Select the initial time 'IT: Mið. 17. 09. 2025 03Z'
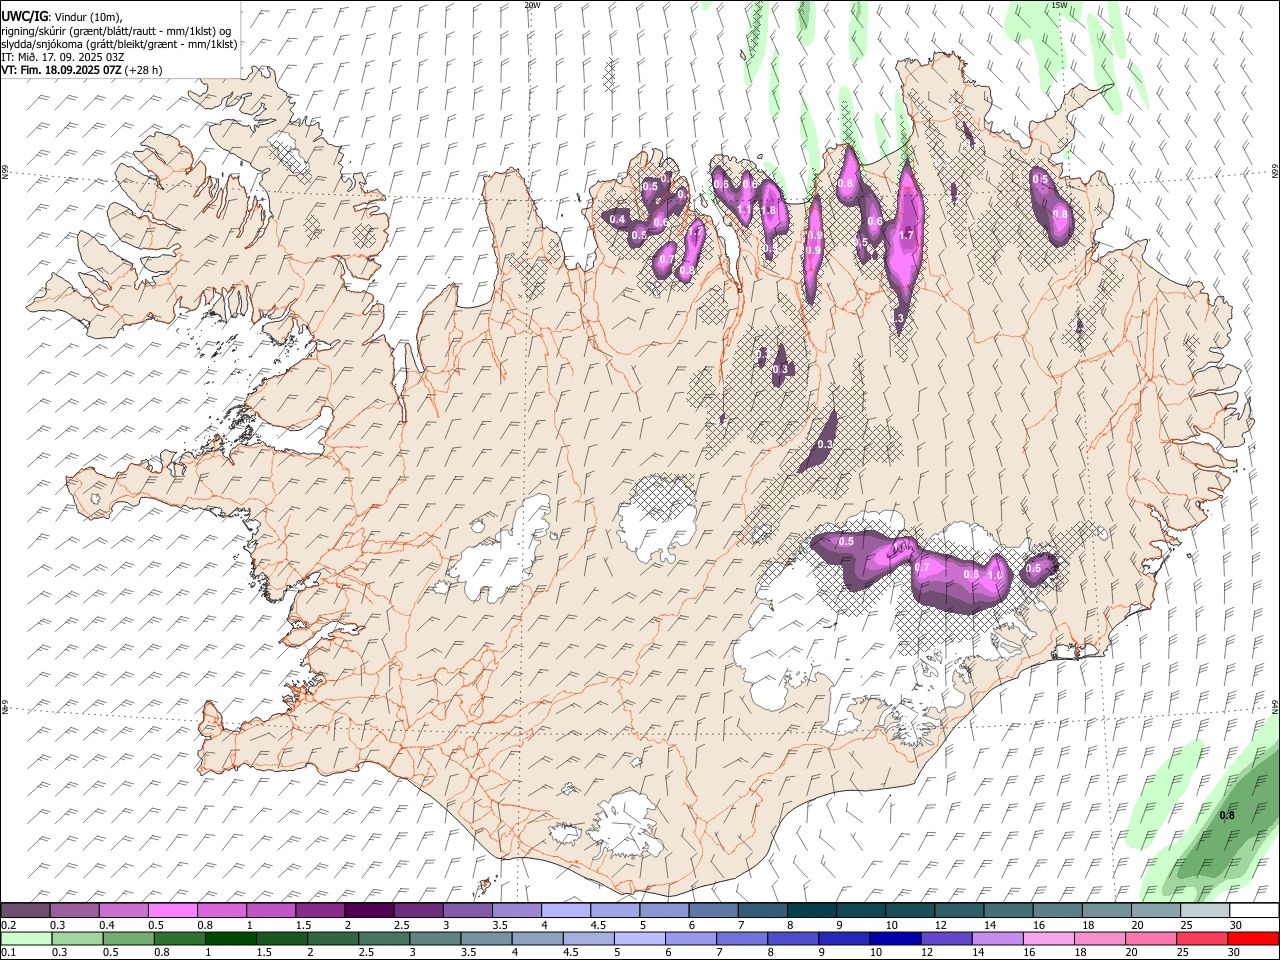 [x=62, y=57]
